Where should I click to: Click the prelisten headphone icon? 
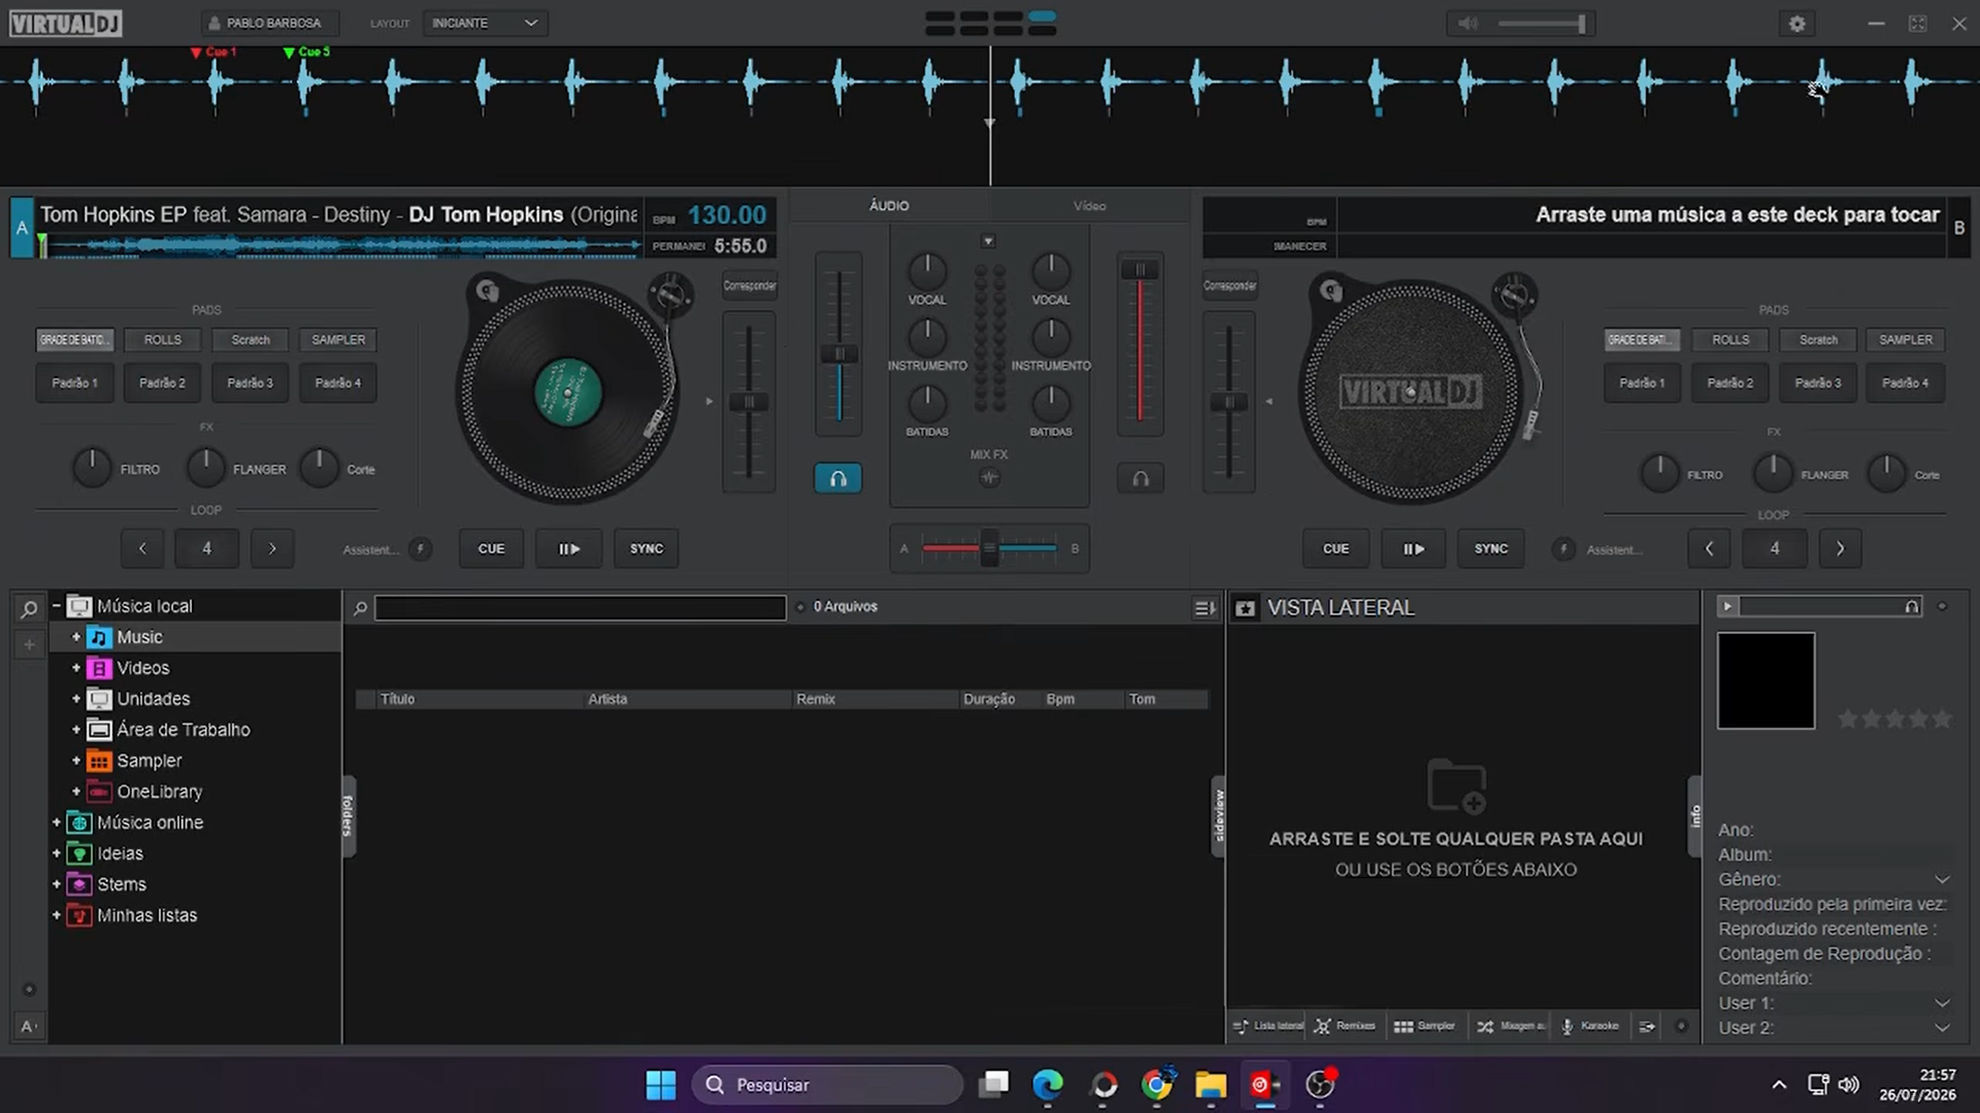[x=1911, y=606]
